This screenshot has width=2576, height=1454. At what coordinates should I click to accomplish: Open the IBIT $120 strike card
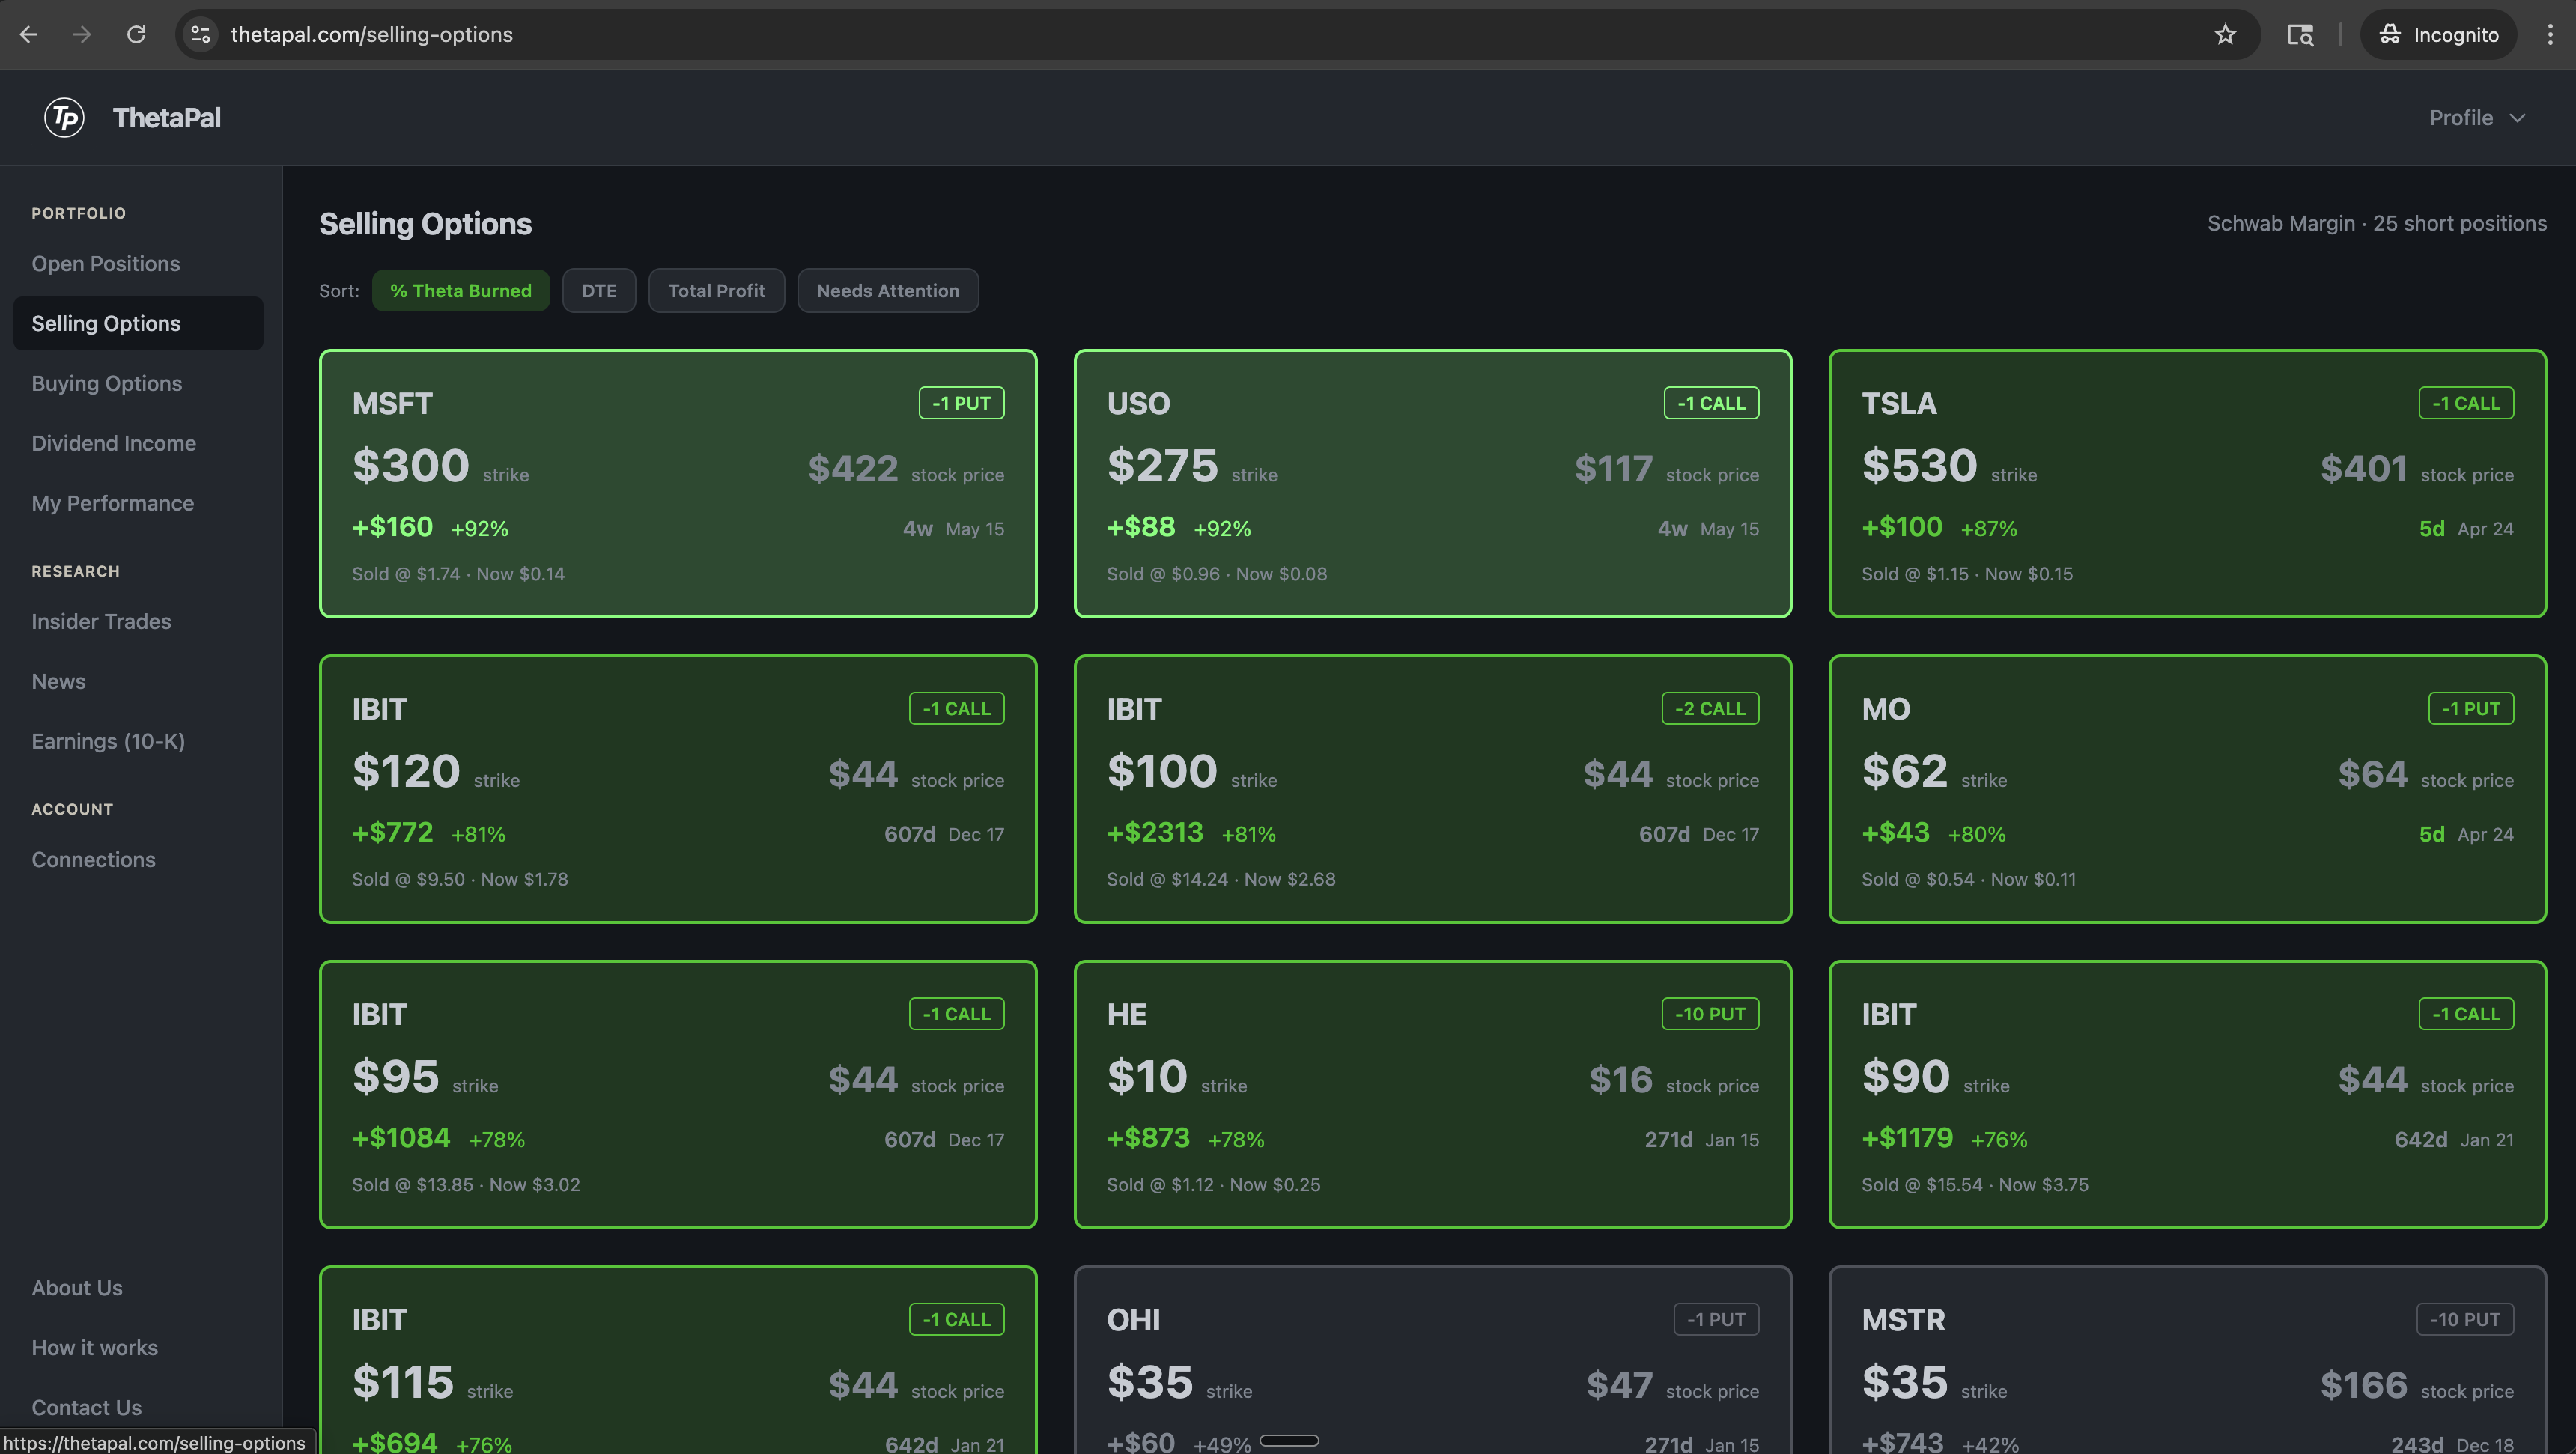[x=678, y=789]
